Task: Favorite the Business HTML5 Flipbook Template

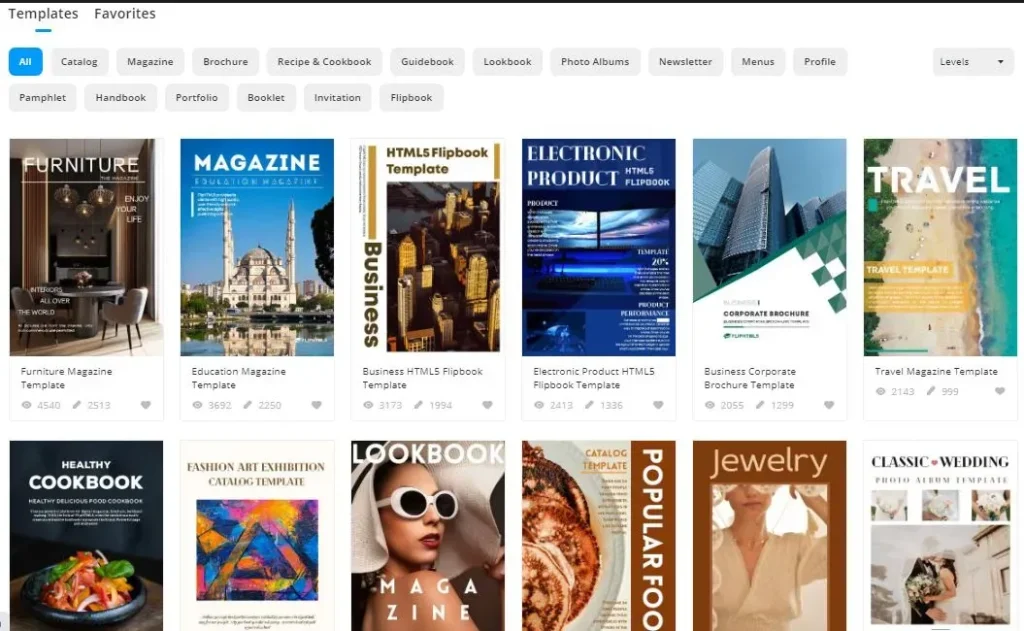Action: pos(487,405)
